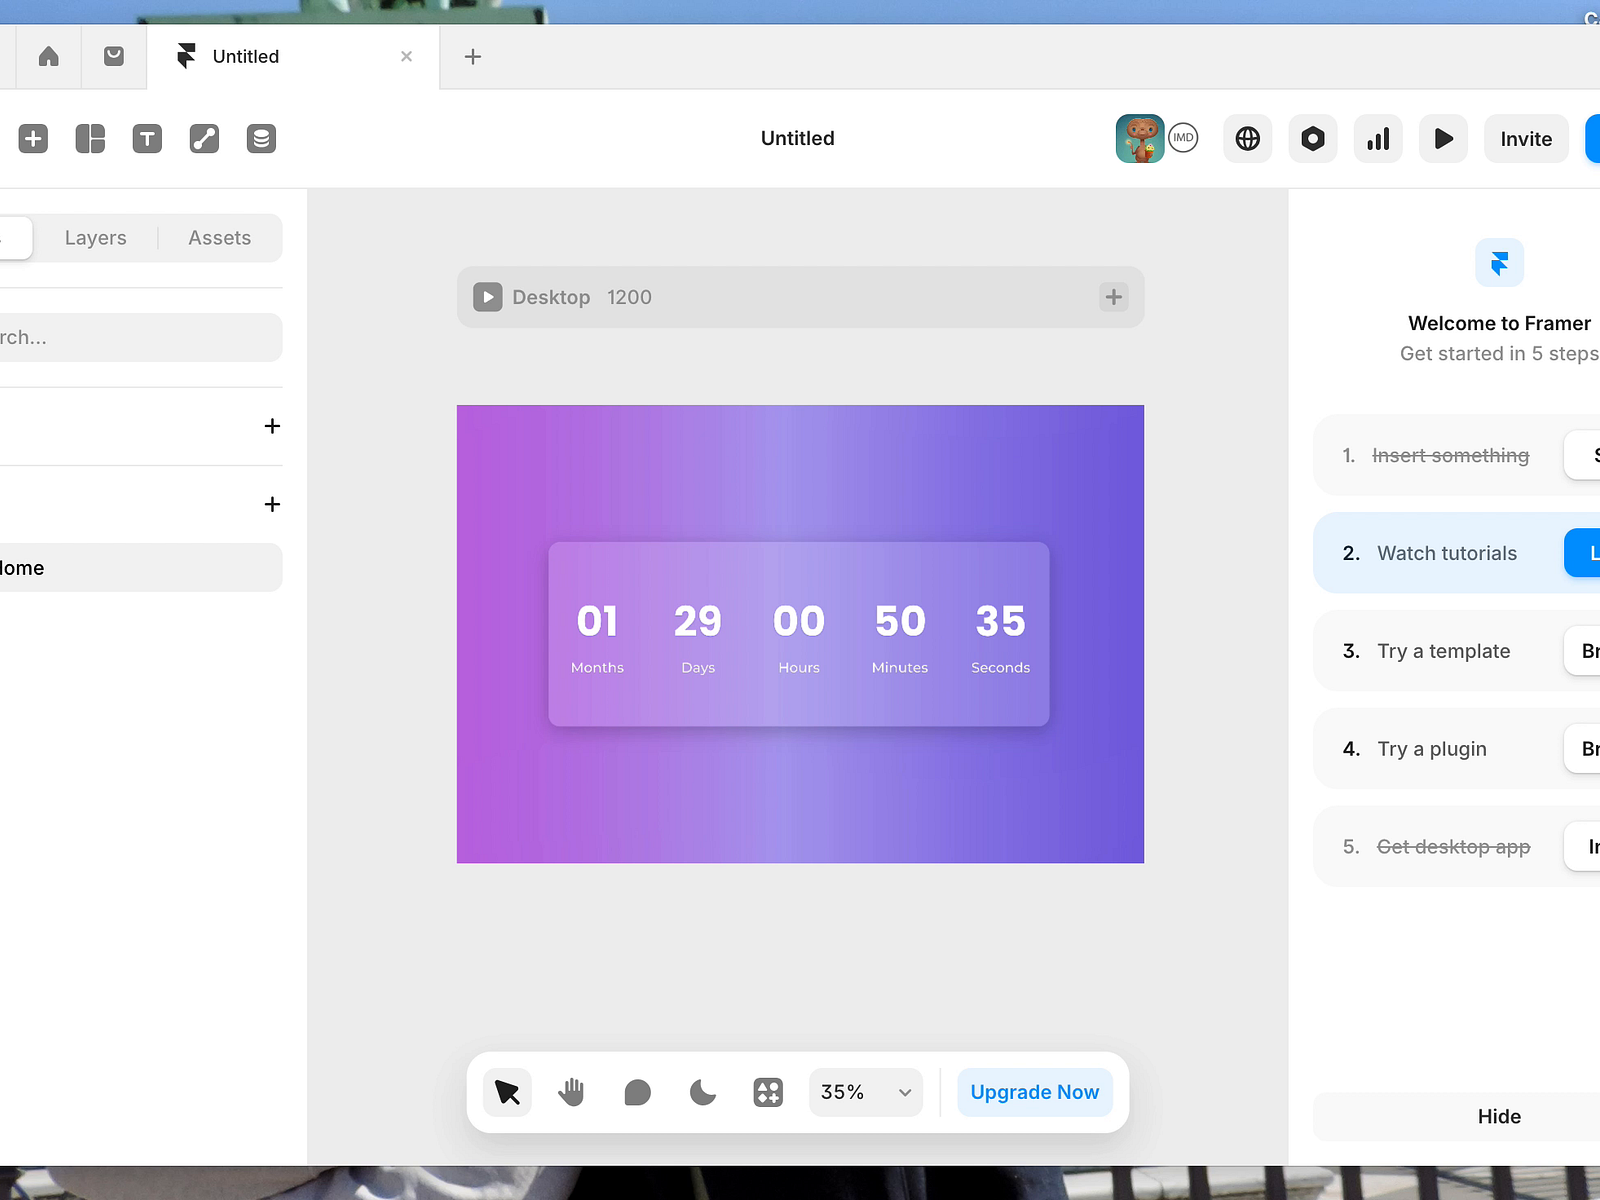Open the site analytics bar chart icon
Image resolution: width=1600 pixels, height=1200 pixels.
[1378, 139]
